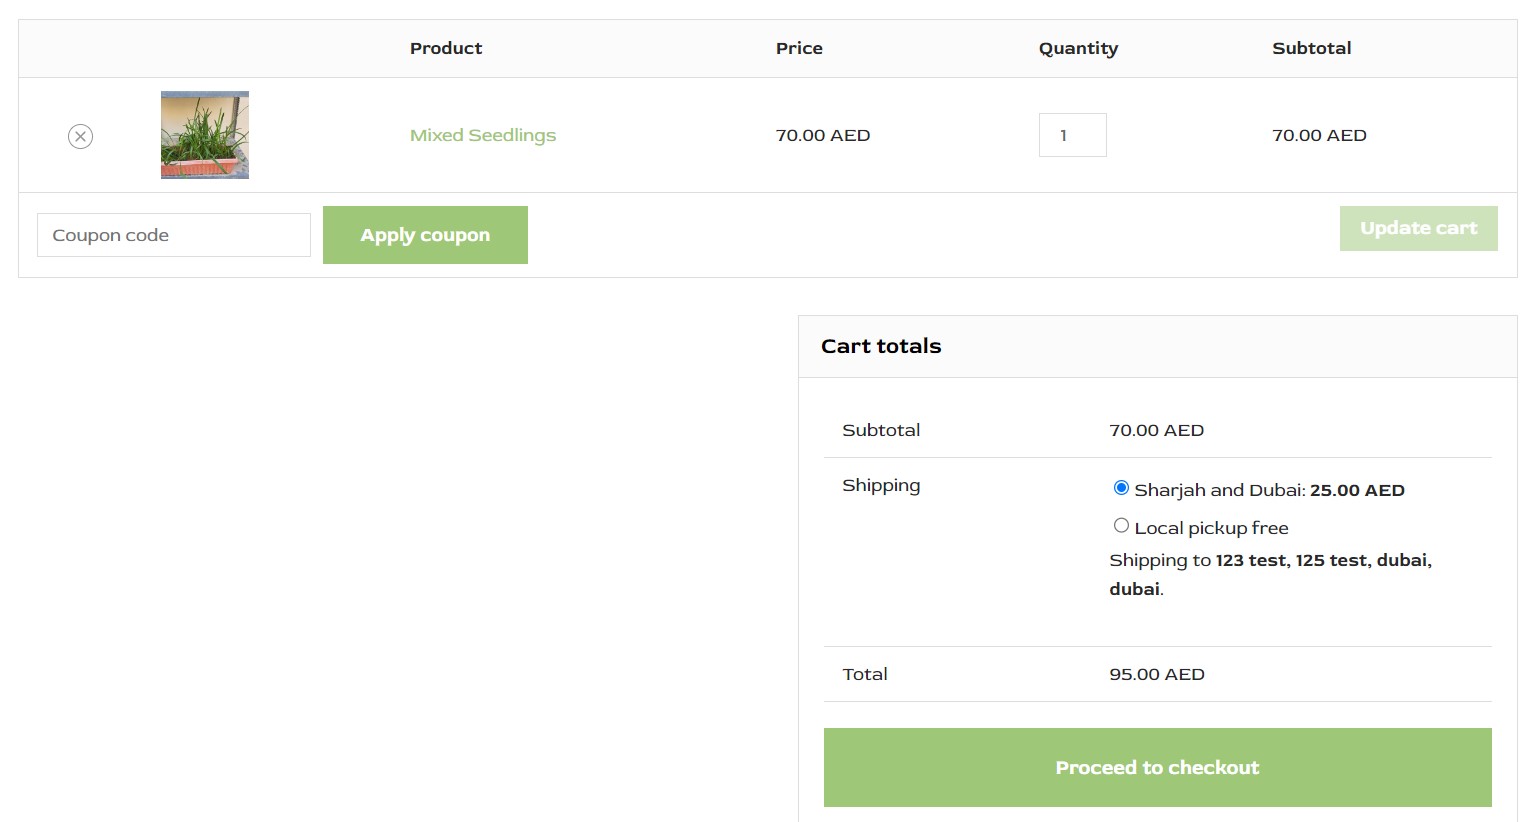Select the Sharjah and Dubai shipping option
1529x822 pixels.
(1121, 488)
